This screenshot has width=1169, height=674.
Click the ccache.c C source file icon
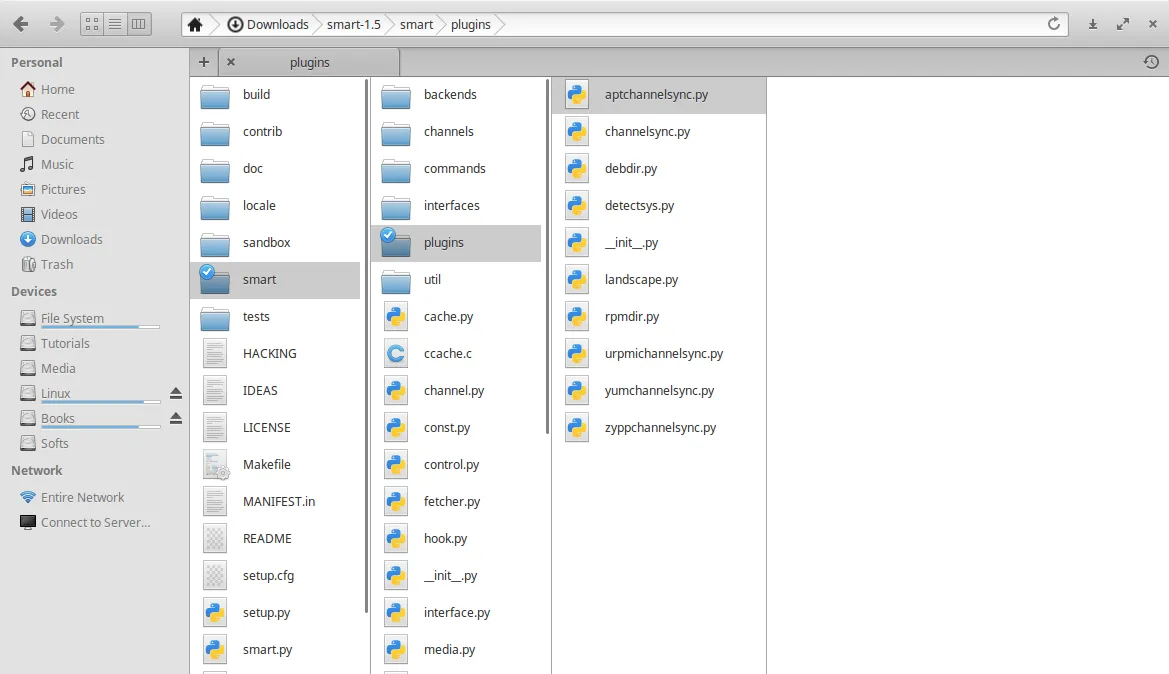click(396, 353)
